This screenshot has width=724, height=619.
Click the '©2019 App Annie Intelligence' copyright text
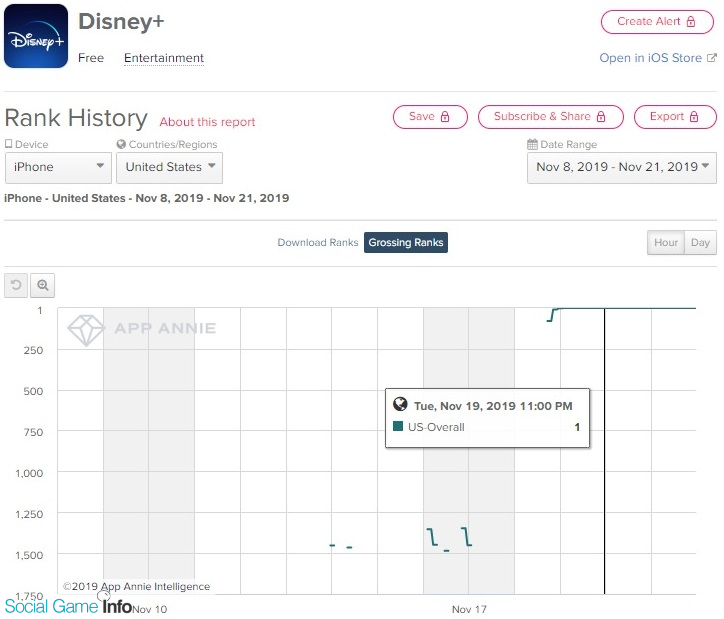coord(137,586)
